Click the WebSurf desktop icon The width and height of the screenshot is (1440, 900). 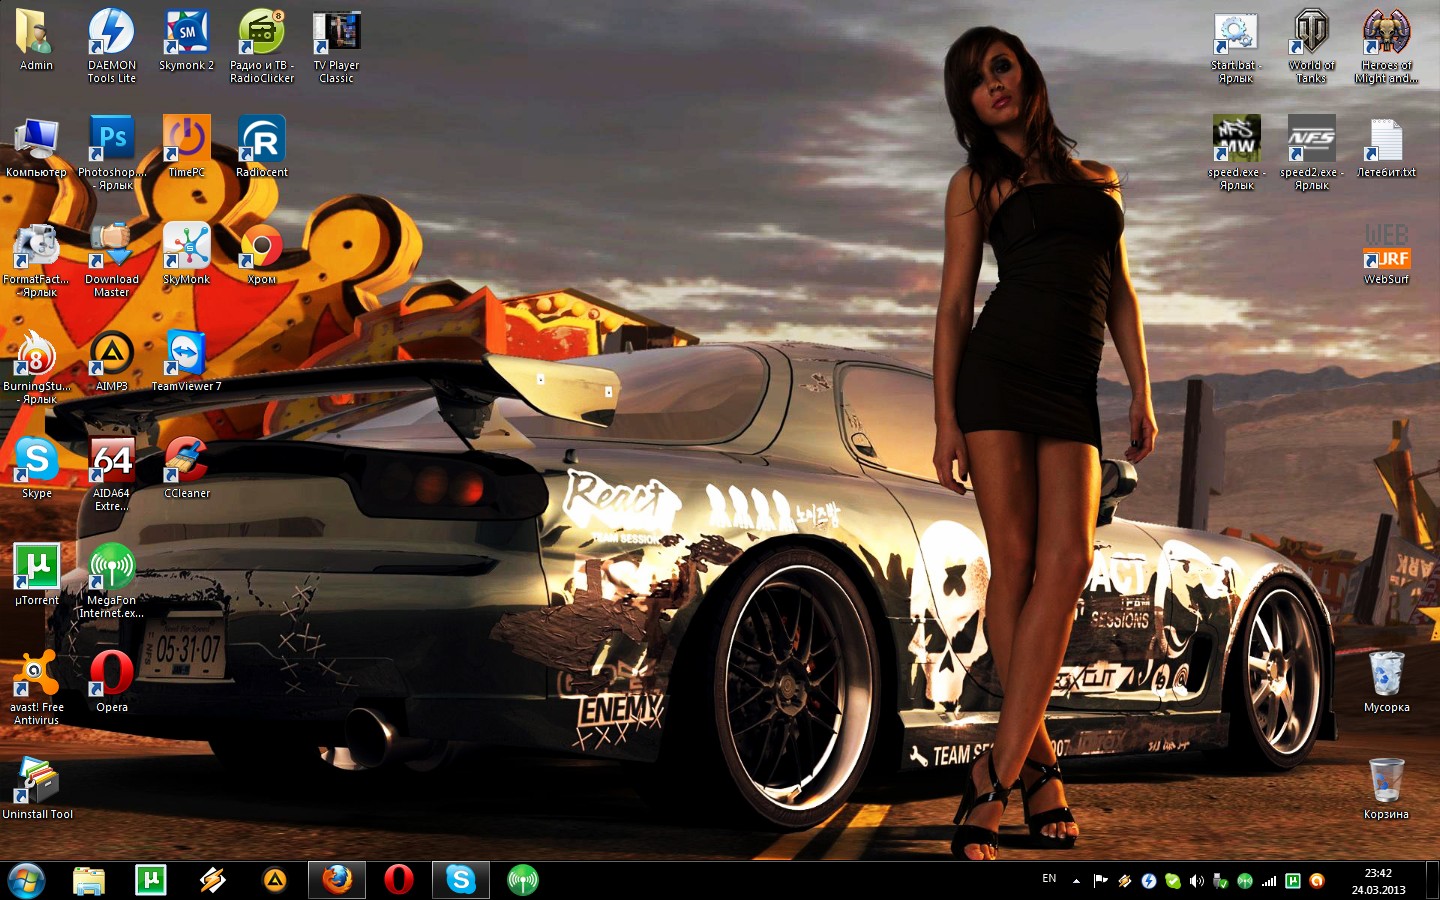pos(1386,255)
